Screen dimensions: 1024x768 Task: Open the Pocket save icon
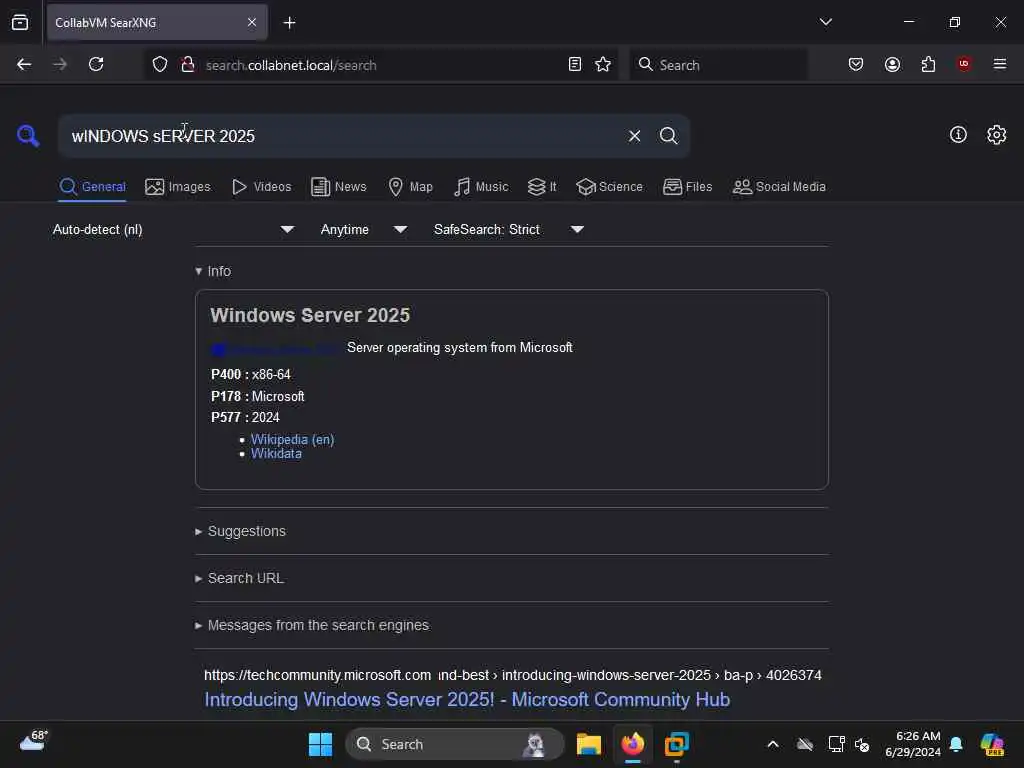point(856,65)
